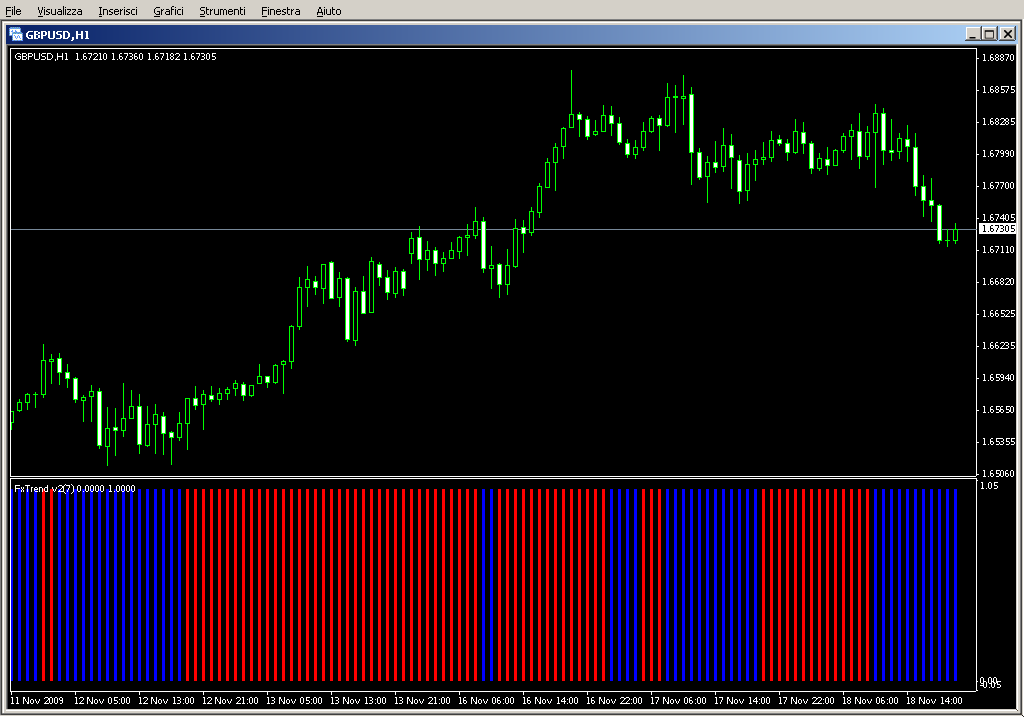Click the 1.65060 price scale label

click(x=999, y=473)
